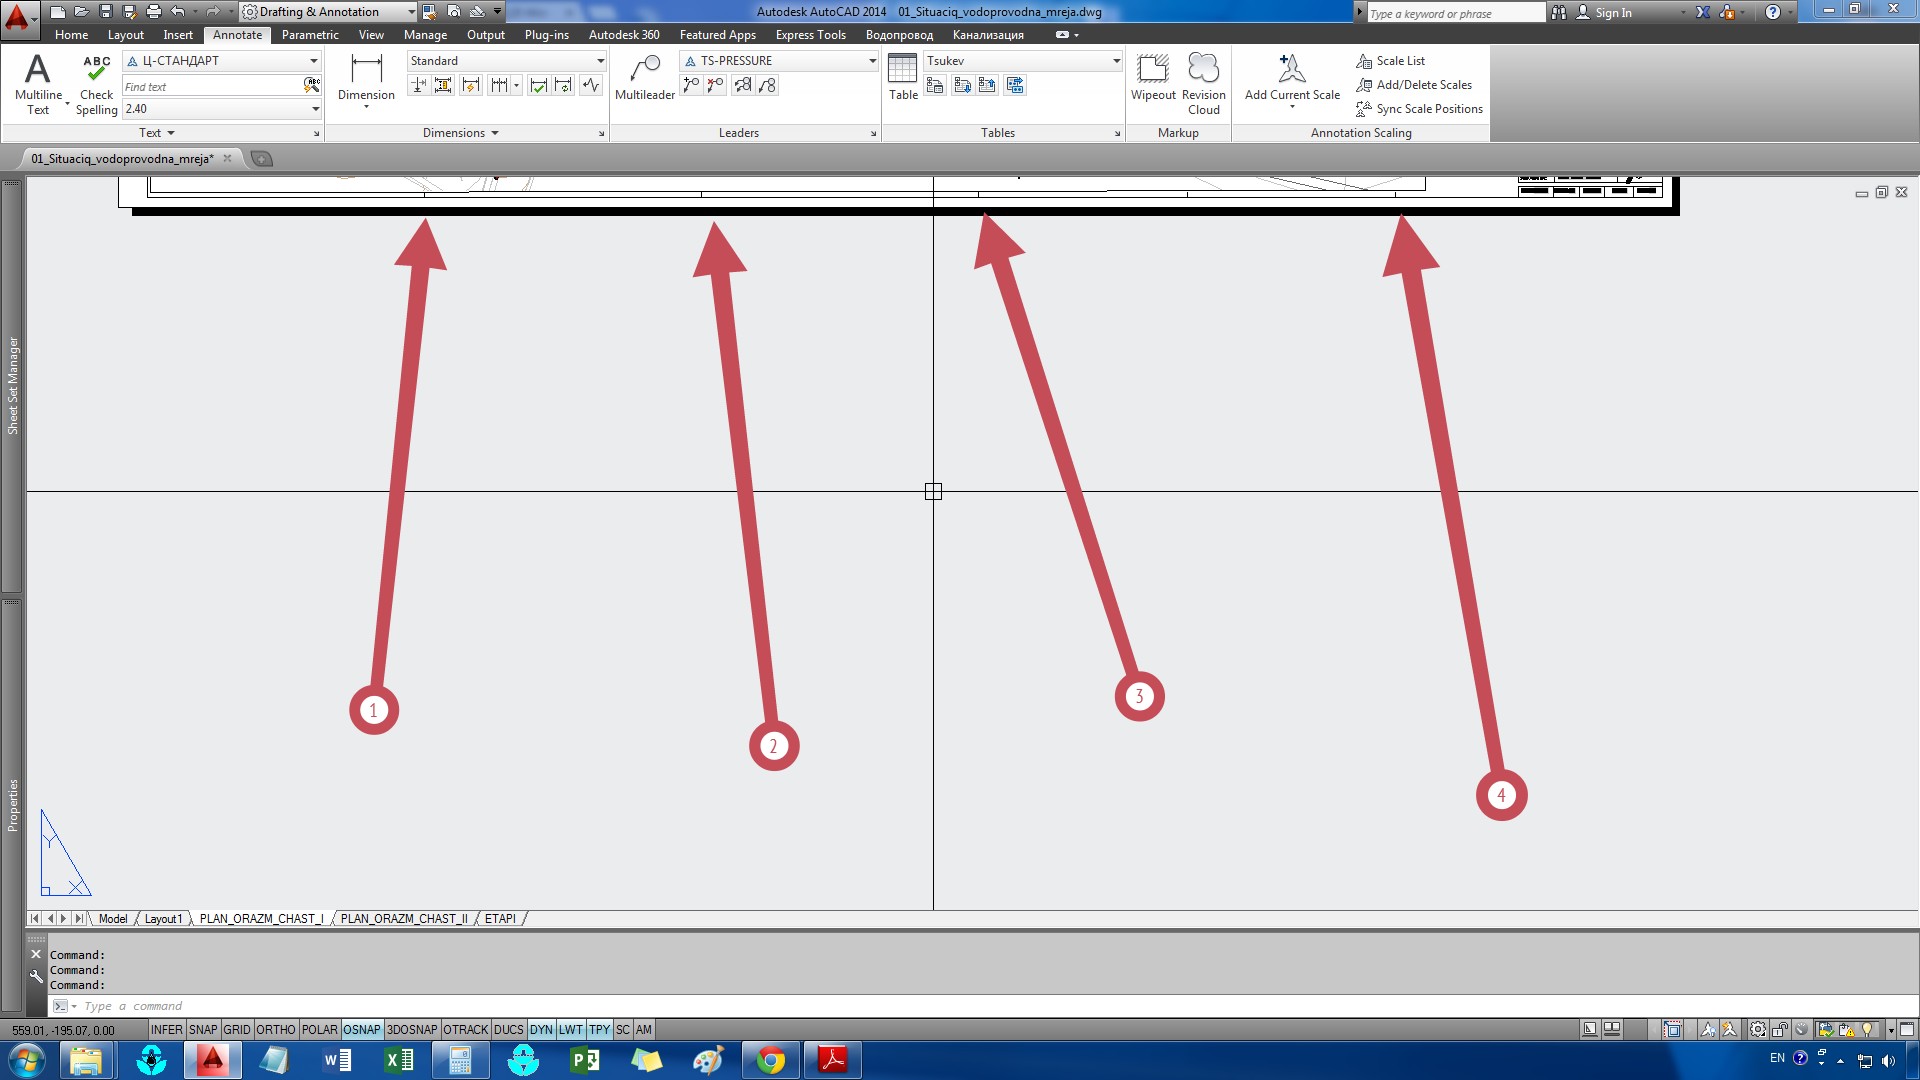Insert a Table from ribbon
The width and height of the screenshot is (1920, 1080).
[x=903, y=78]
